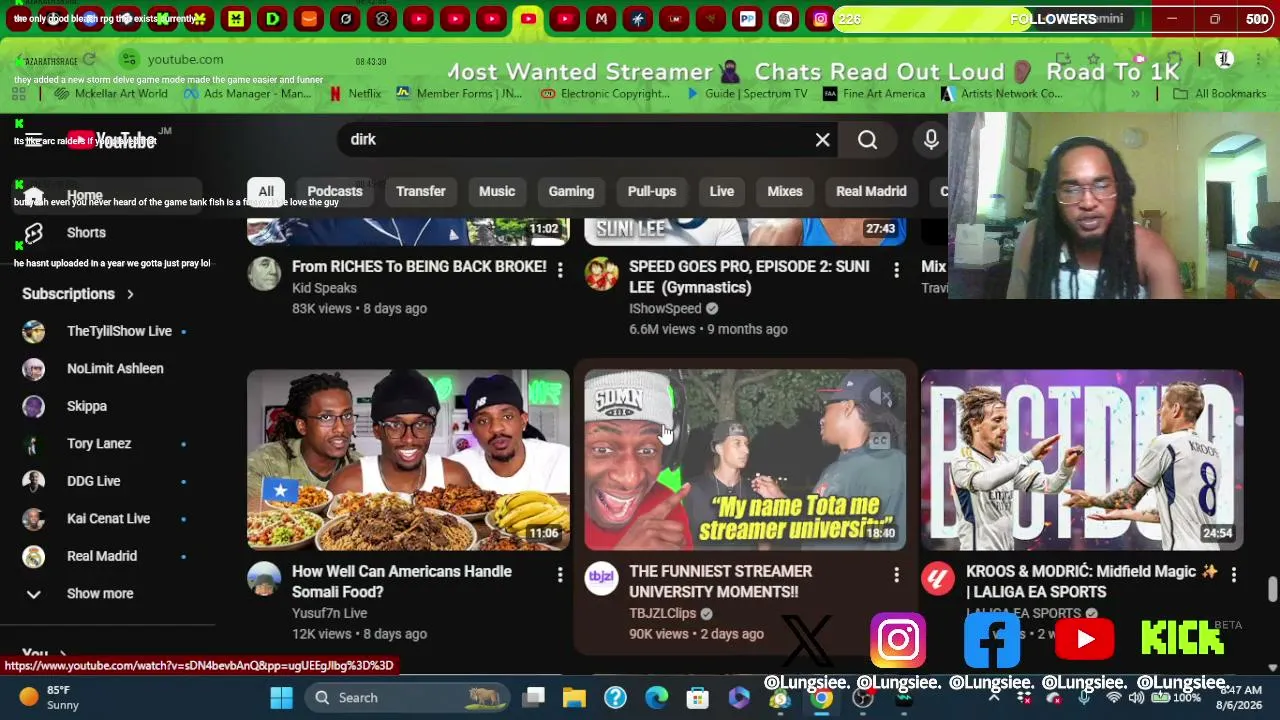This screenshot has width=1280, height=720.
Task: Open Kid Speaks channel avatar
Action: click(x=264, y=273)
